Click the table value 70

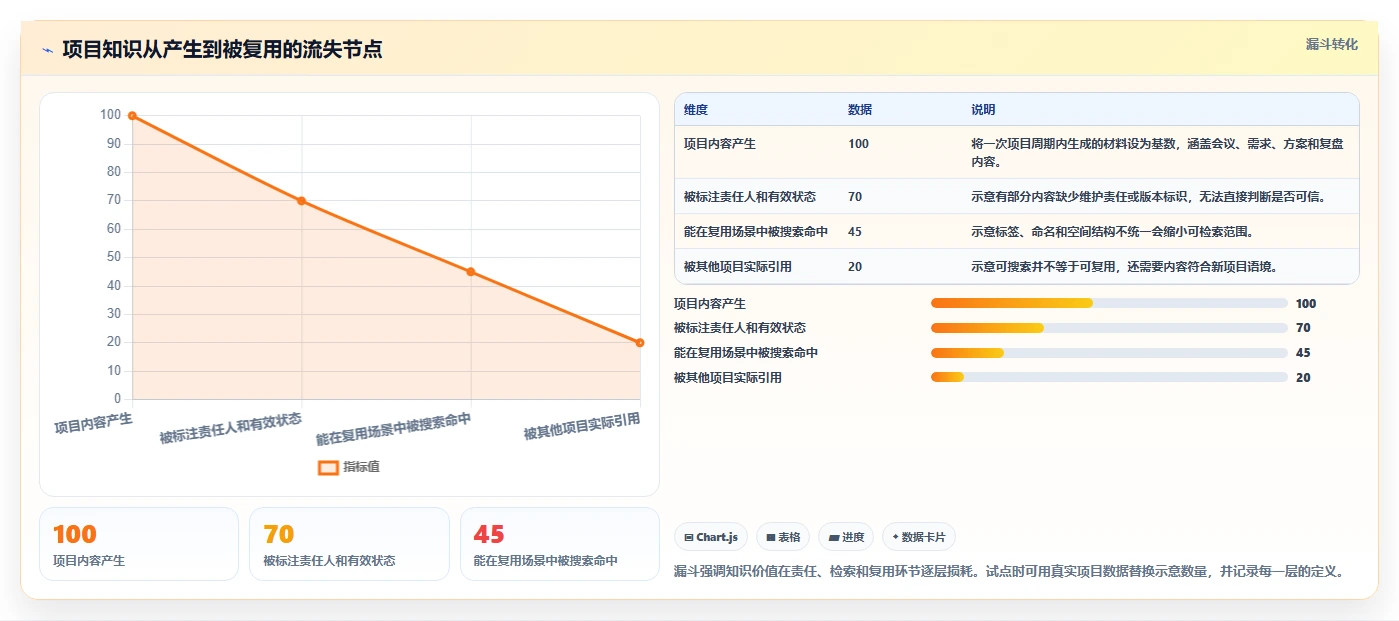(855, 197)
